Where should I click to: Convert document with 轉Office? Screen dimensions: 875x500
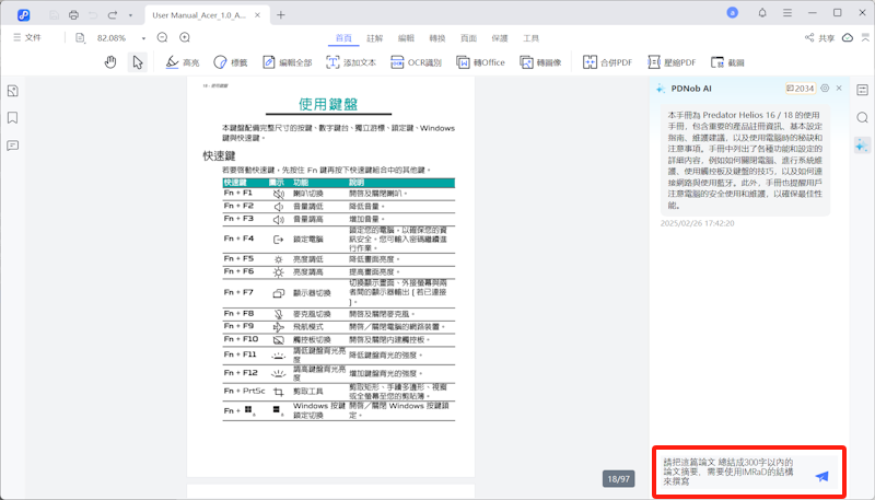pos(480,62)
